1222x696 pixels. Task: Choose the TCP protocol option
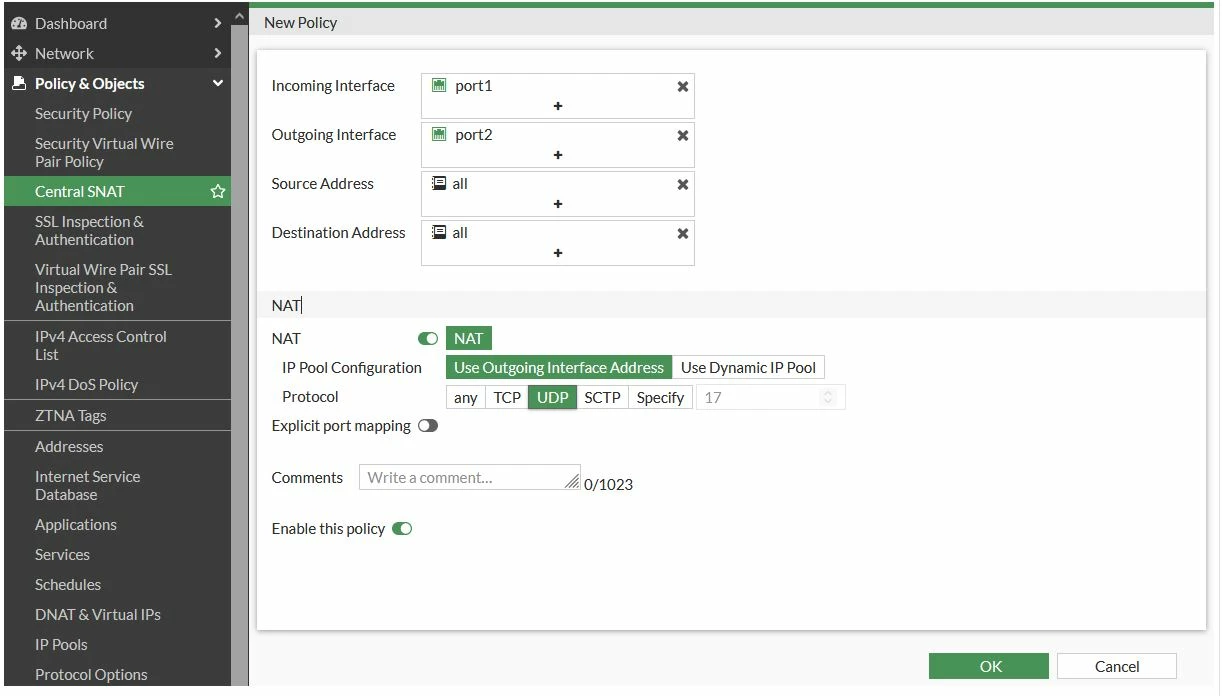coord(507,398)
